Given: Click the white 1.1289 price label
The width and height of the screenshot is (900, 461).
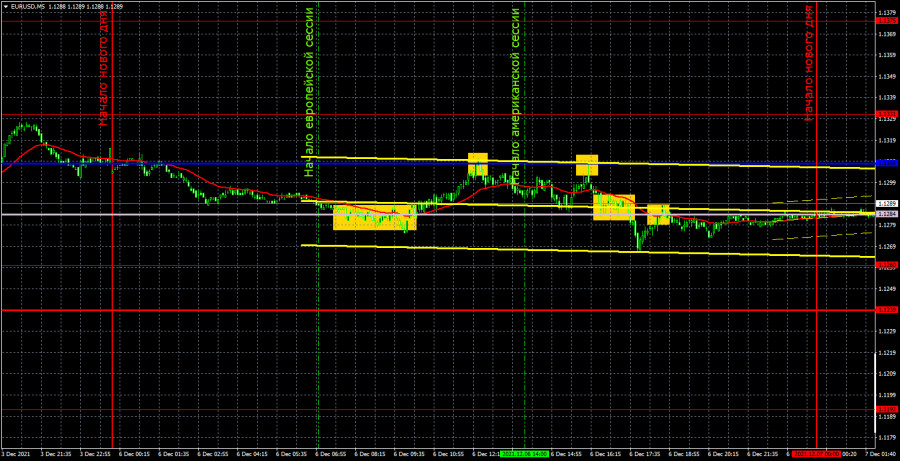Looking at the screenshot, I should (886, 204).
